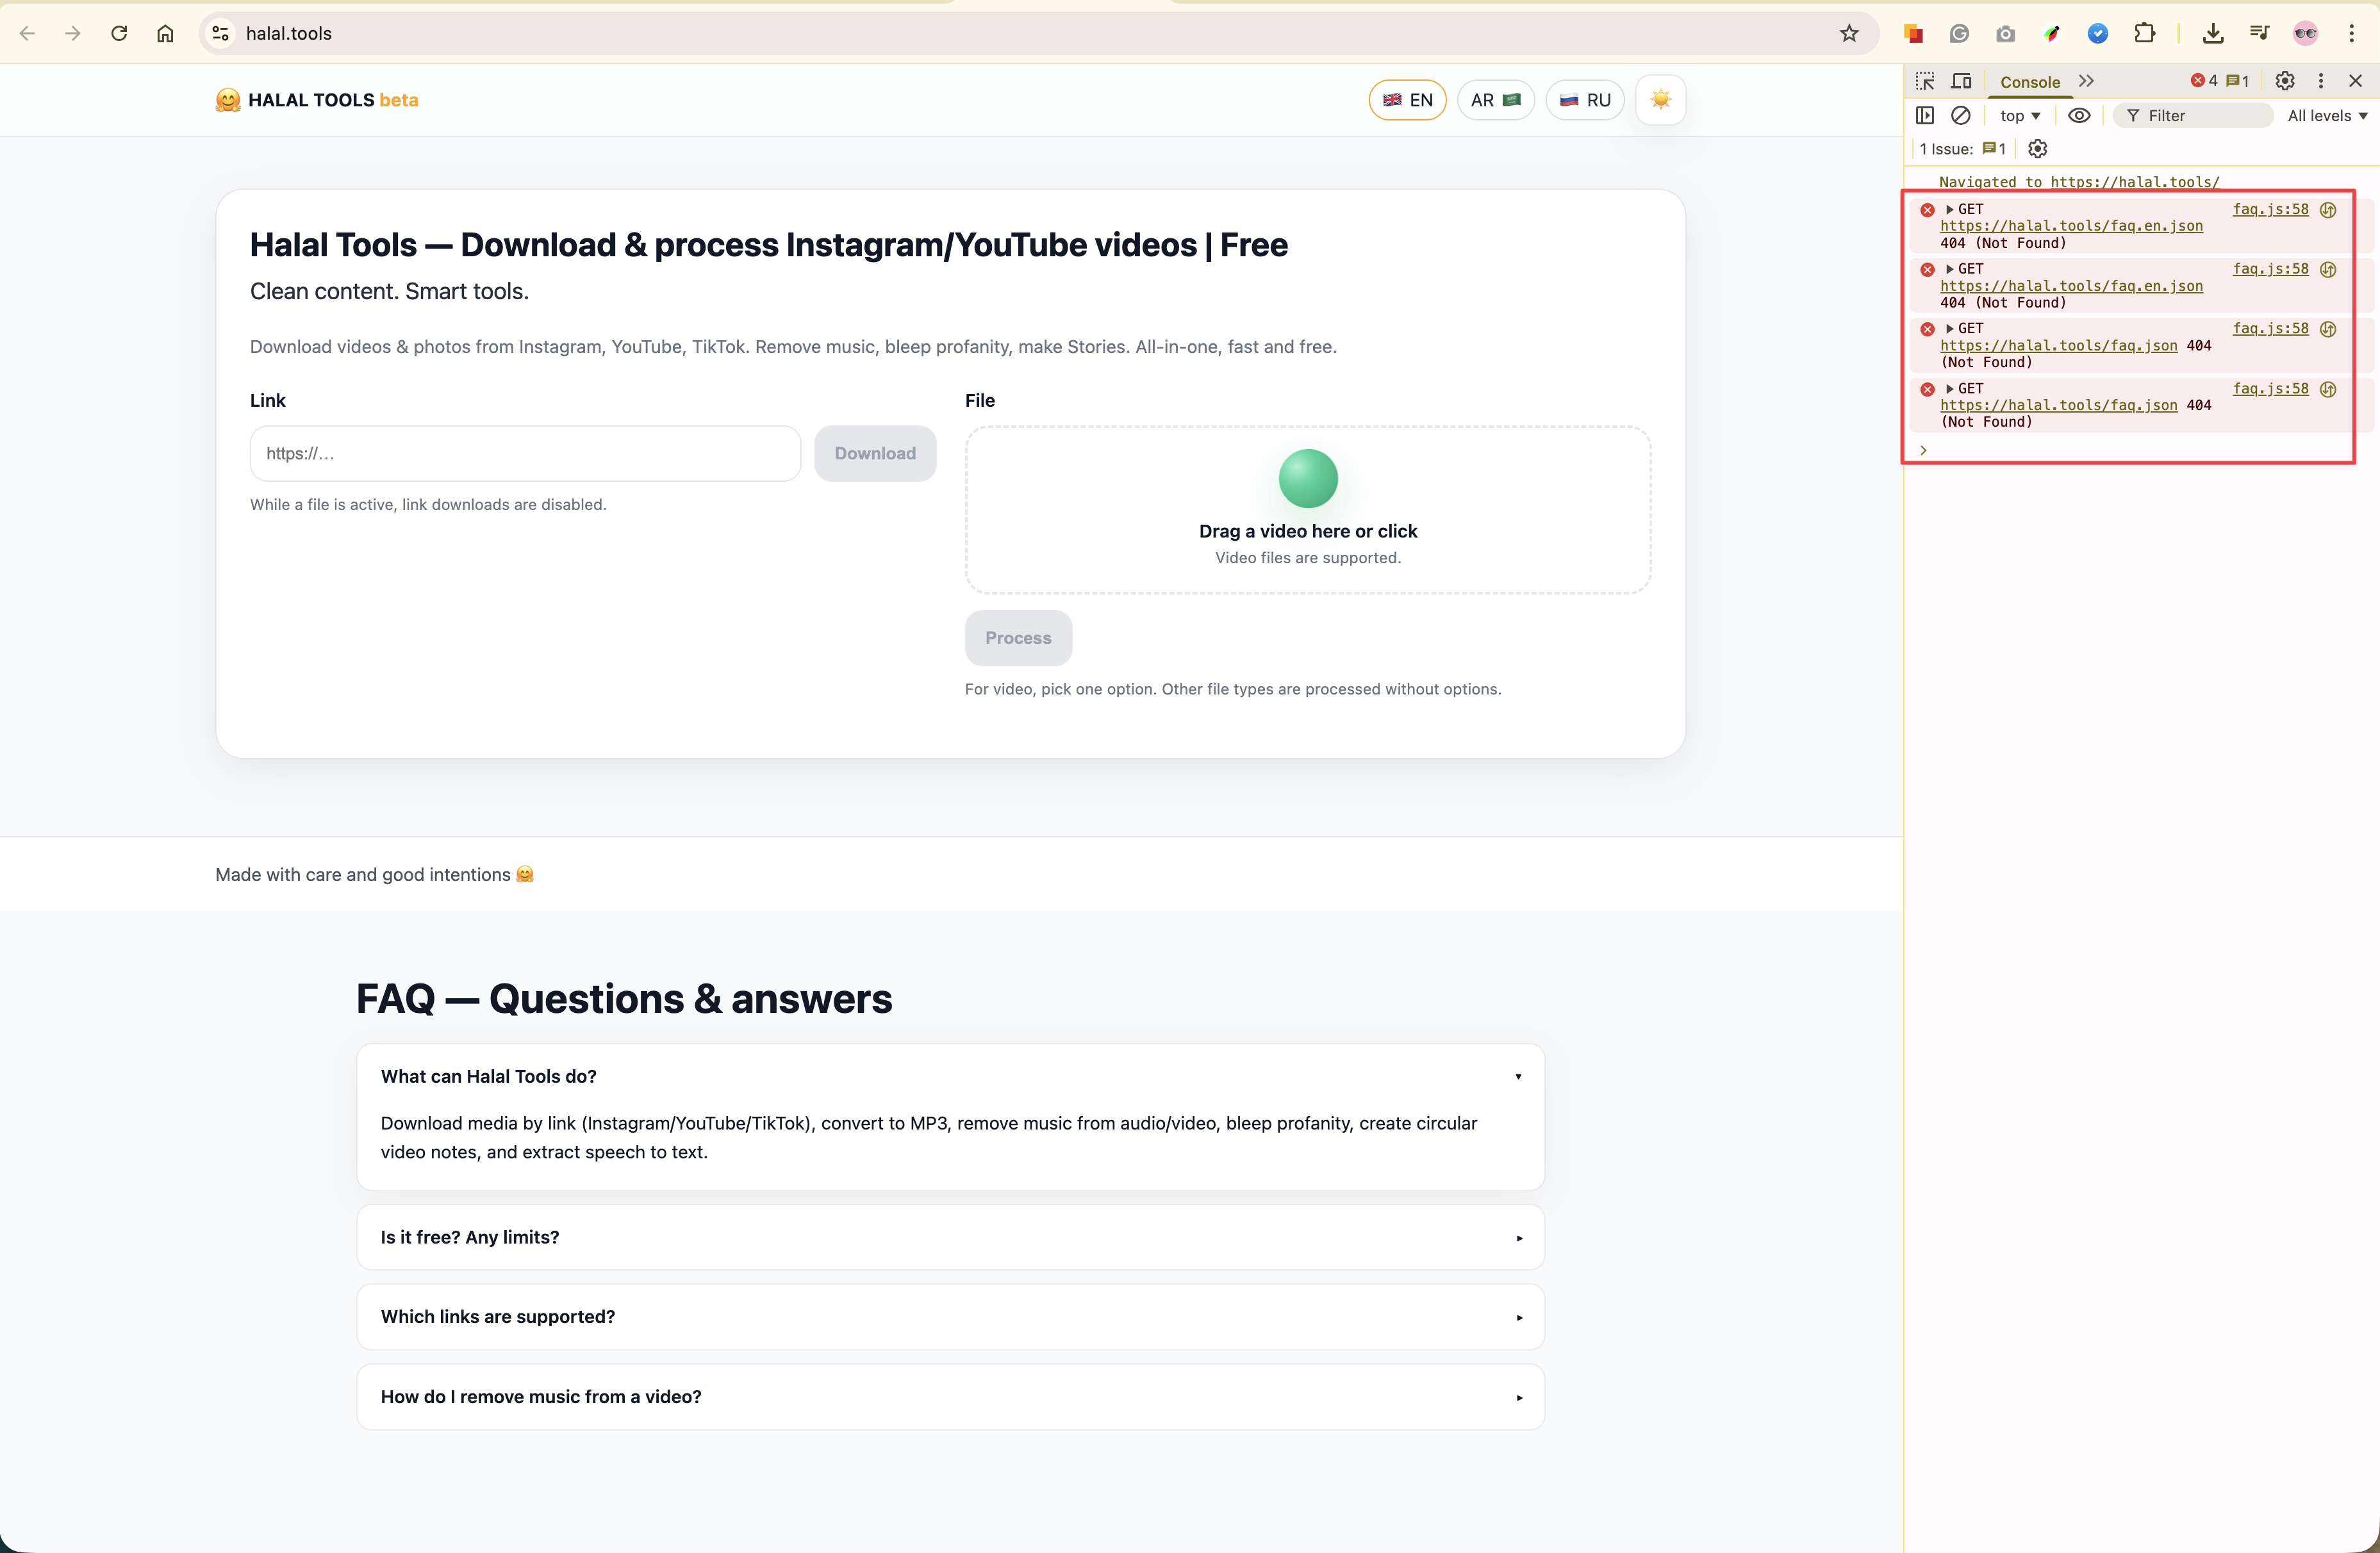Toggle the sun light/dark theme button

click(x=1660, y=99)
